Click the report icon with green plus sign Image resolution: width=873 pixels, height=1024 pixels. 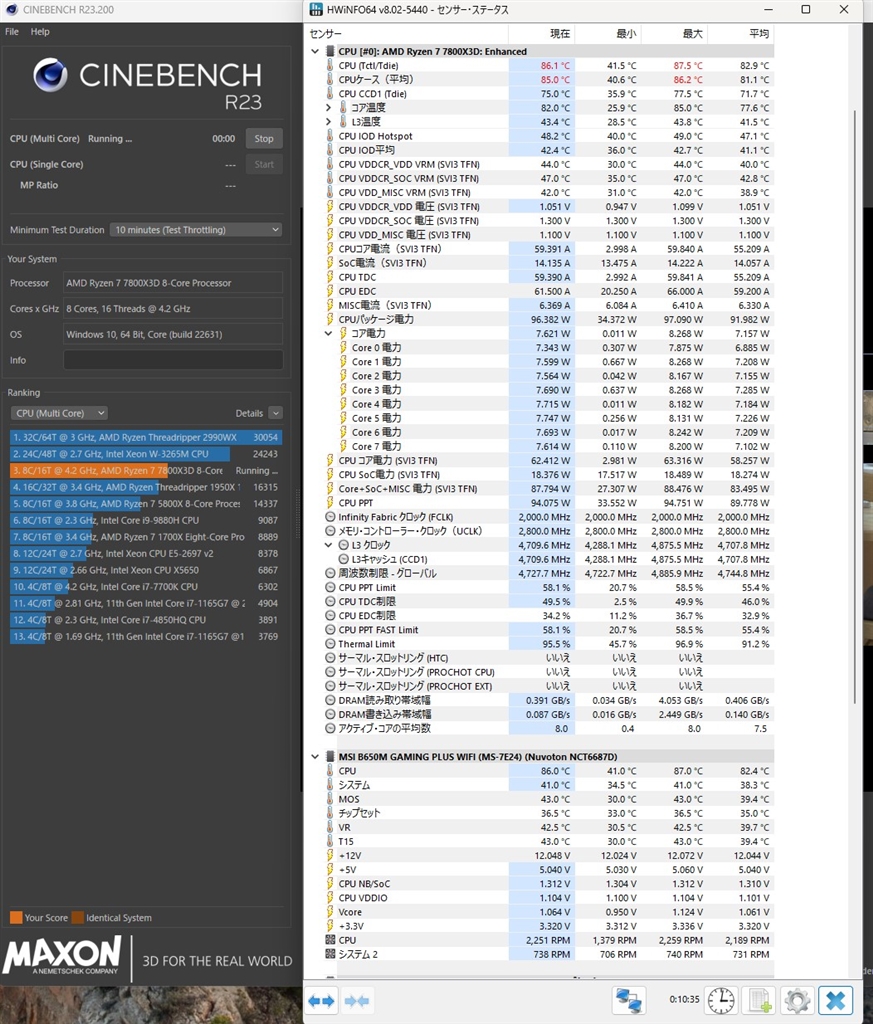pyautogui.click(x=758, y=1000)
